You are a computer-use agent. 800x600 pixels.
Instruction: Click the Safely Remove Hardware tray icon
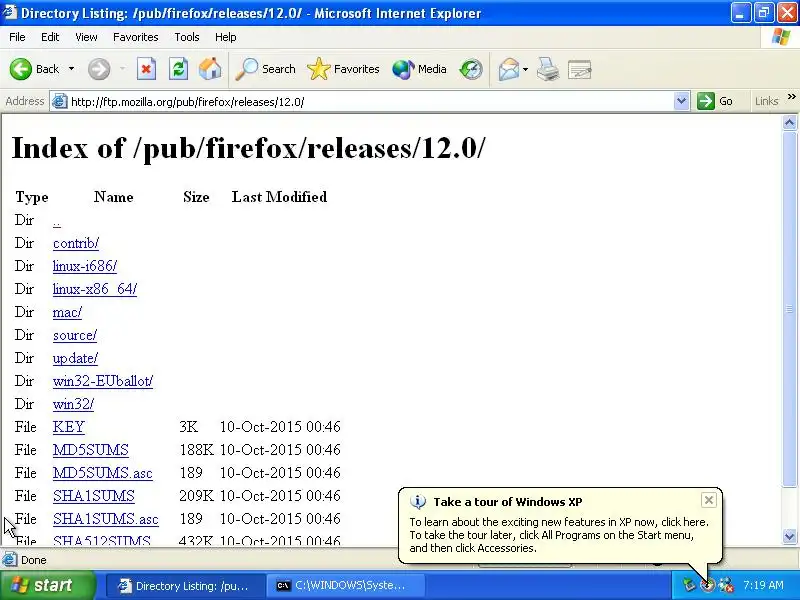[689, 585]
